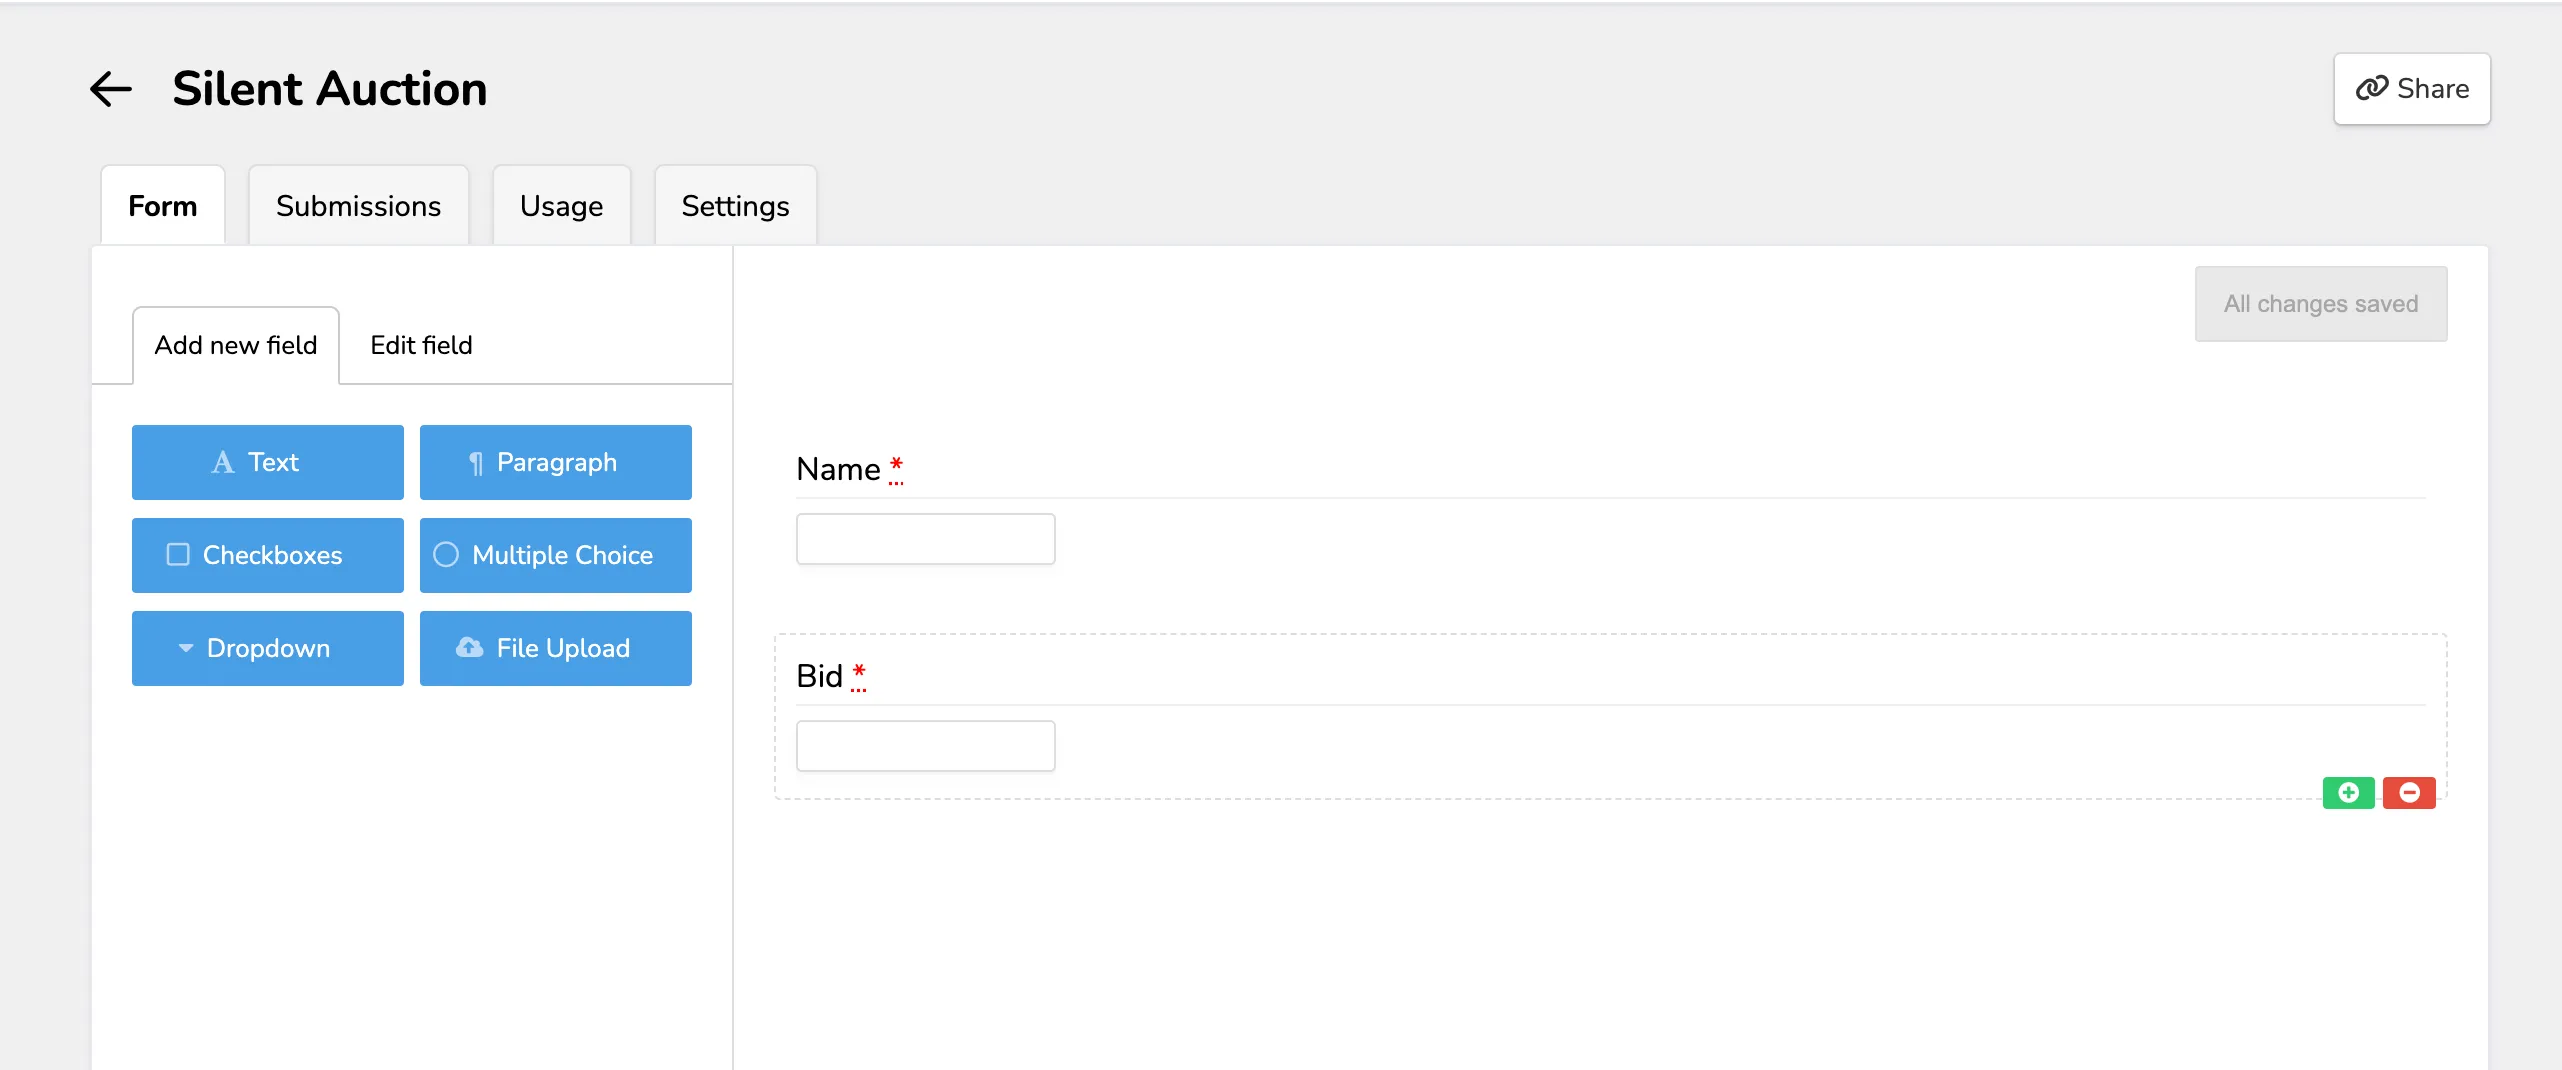2562x1070 pixels.
Task: Go back using the left arrow icon
Action: pos(111,89)
